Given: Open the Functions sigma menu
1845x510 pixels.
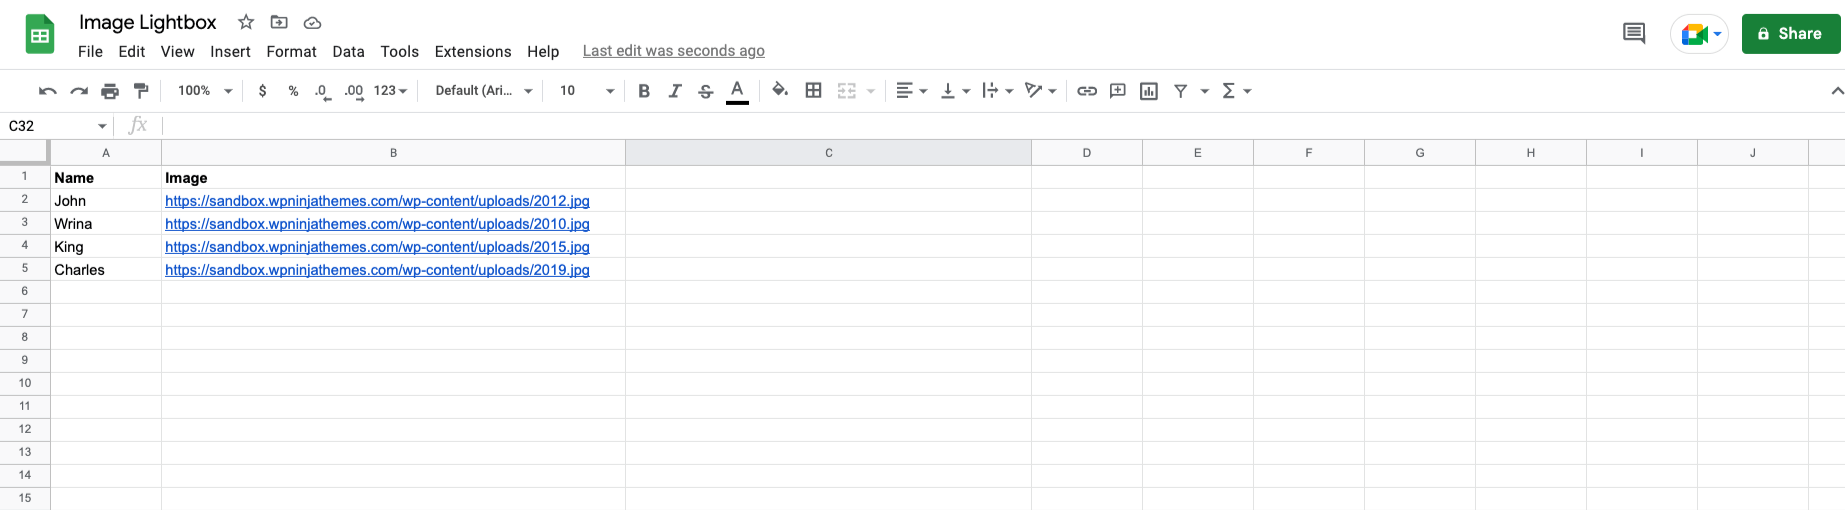Looking at the screenshot, I should (x=1236, y=91).
